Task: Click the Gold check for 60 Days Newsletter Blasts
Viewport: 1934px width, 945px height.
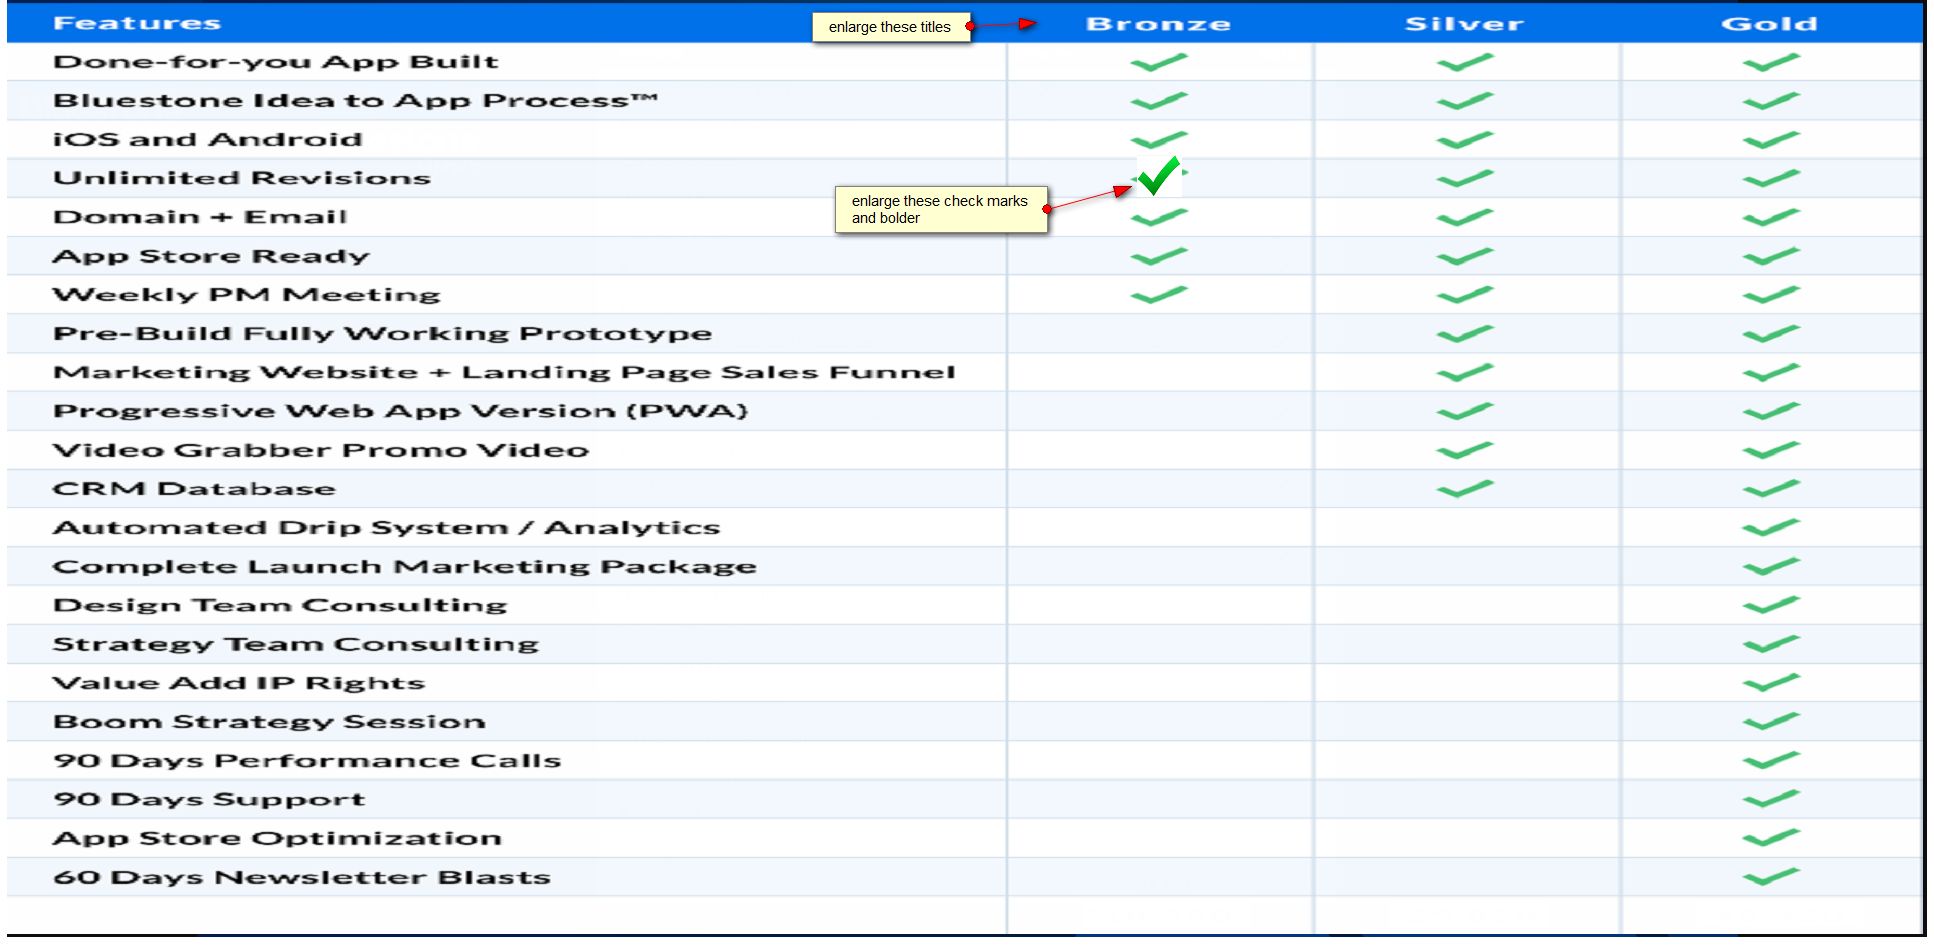Action: point(1771,878)
